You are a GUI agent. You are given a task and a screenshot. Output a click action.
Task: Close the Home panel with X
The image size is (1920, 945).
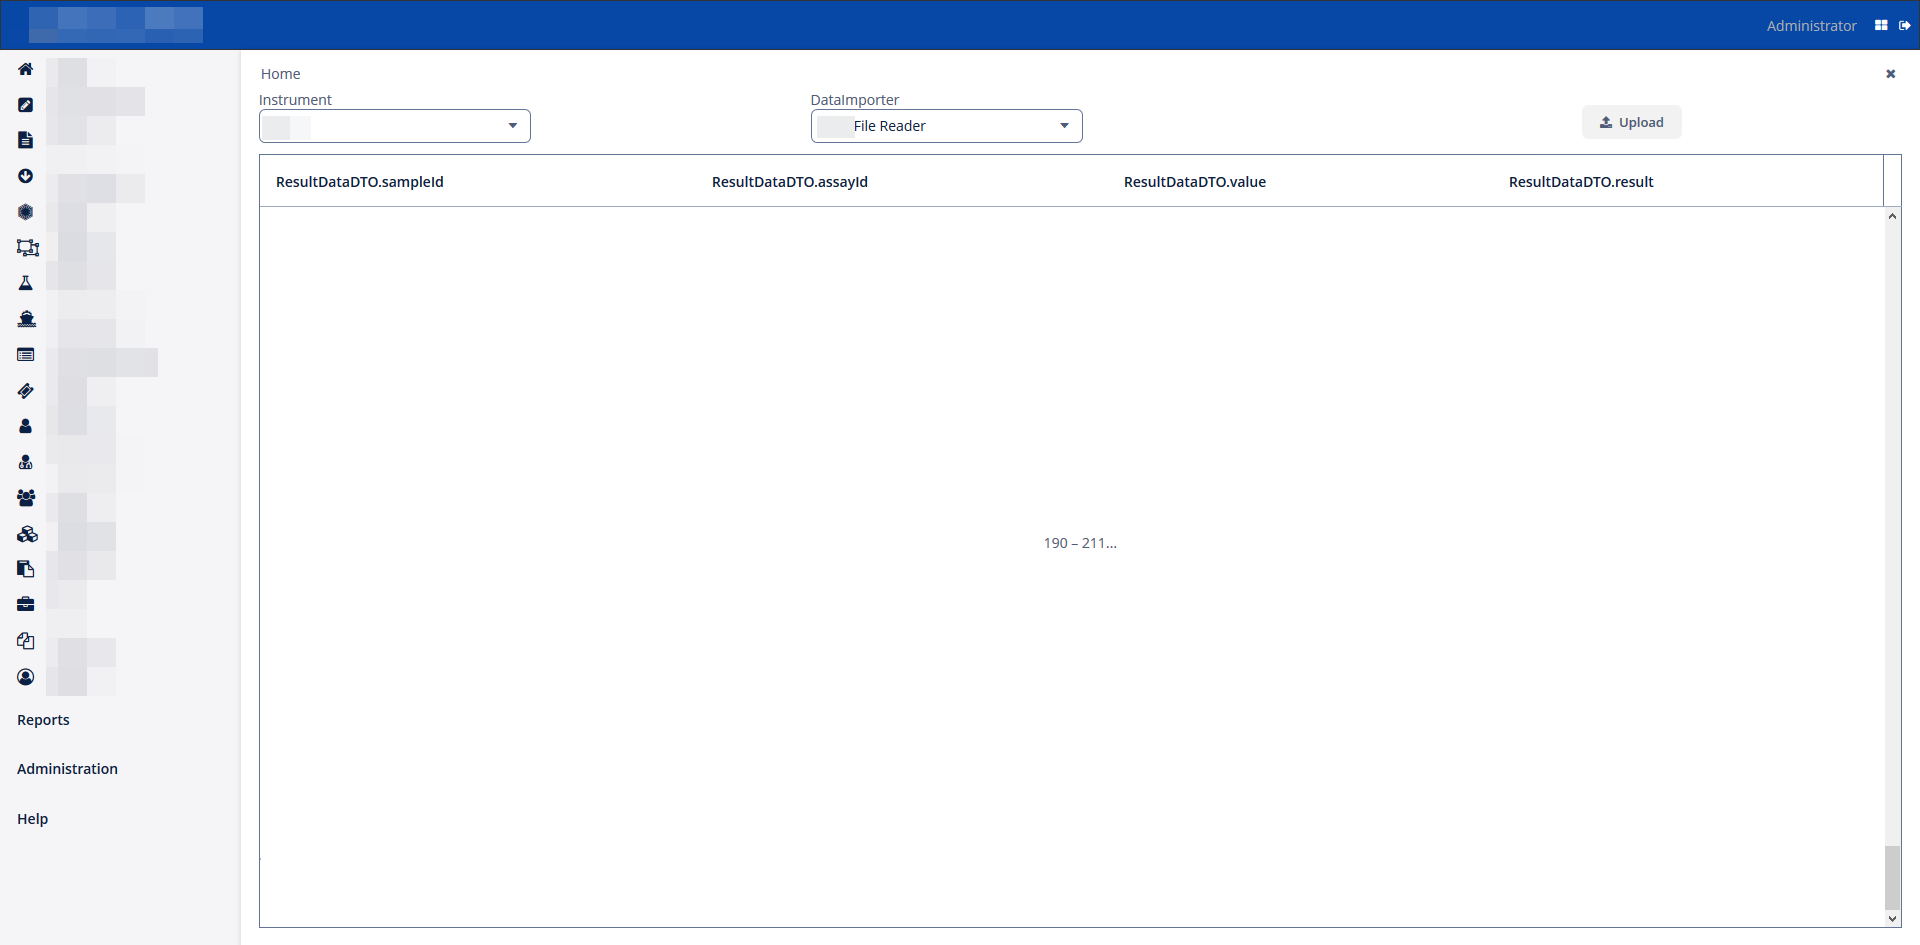[x=1891, y=74]
